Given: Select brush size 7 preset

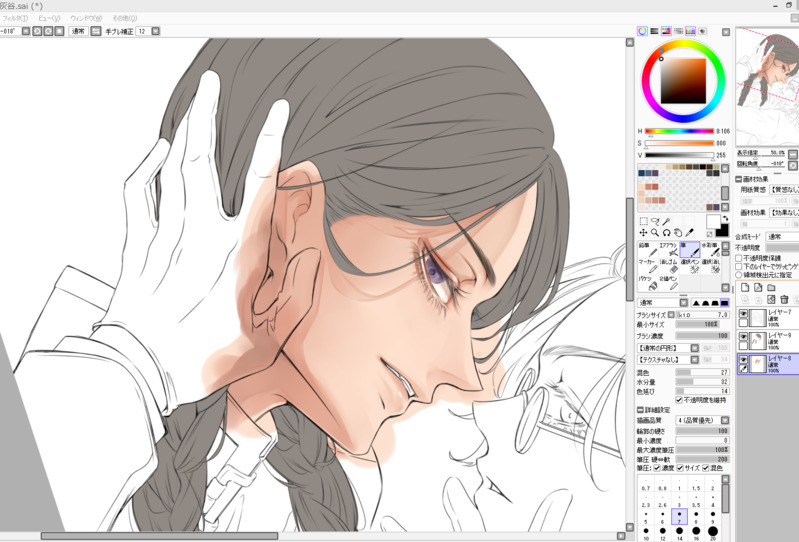Looking at the screenshot, I should (679, 517).
